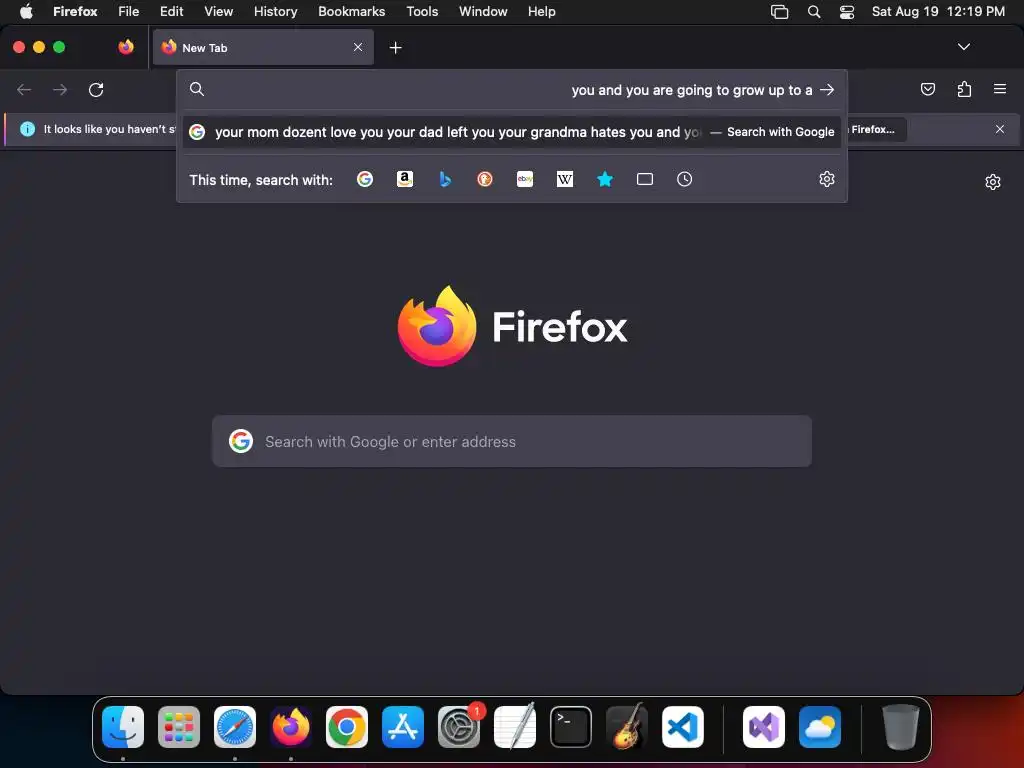This screenshot has width=1024, height=768.
Task: Click the screen mirroring menu bar icon
Action: [780, 12]
